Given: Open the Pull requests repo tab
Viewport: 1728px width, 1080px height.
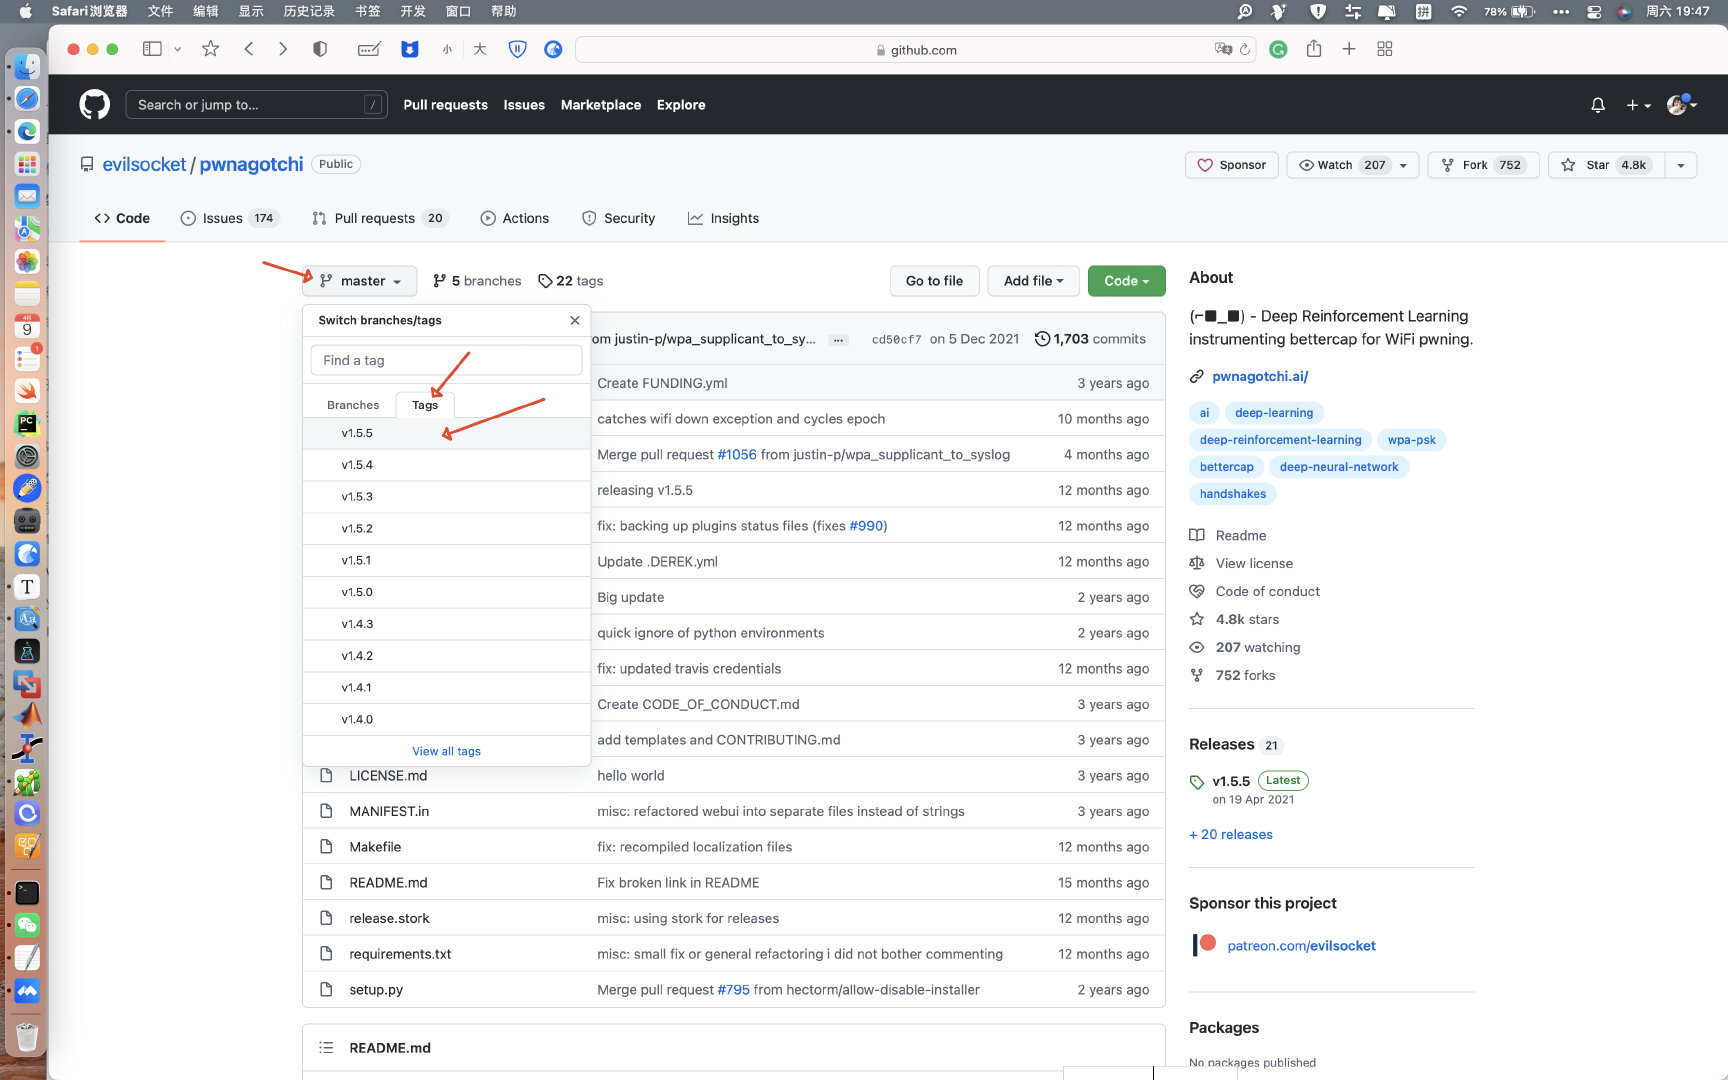Looking at the screenshot, I should (x=380, y=218).
